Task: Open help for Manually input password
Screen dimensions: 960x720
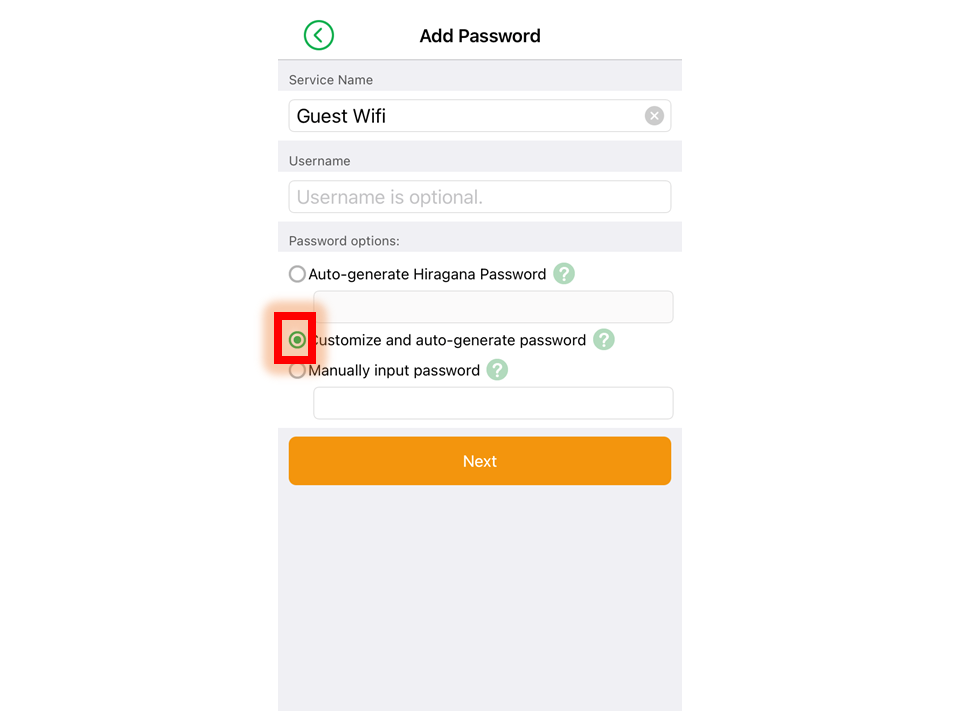Action: click(497, 370)
